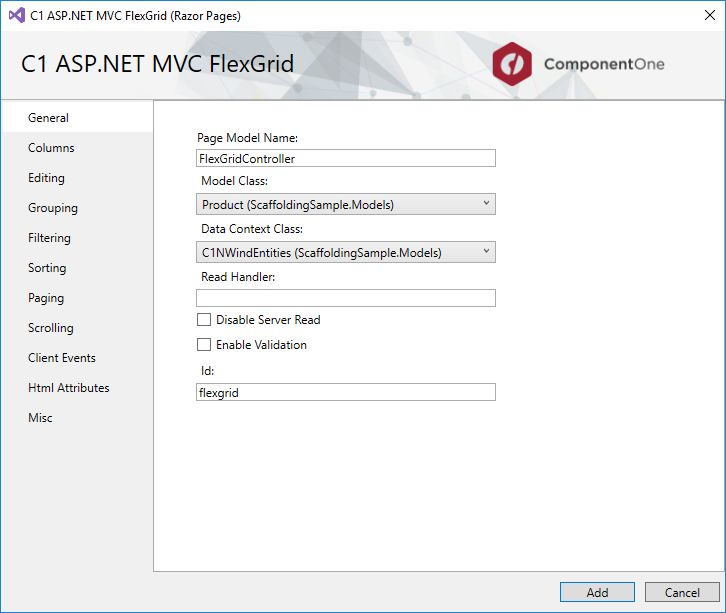The width and height of the screenshot is (726, 613).
Task: Click the empty Read Handler input field
Action: 346,298
